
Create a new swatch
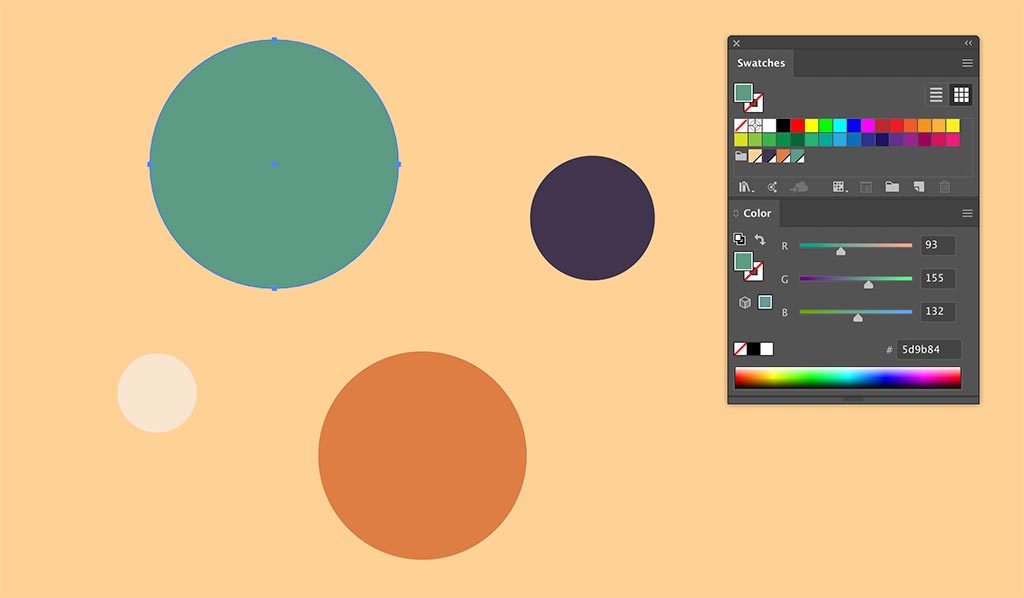[x=919, y=186]
